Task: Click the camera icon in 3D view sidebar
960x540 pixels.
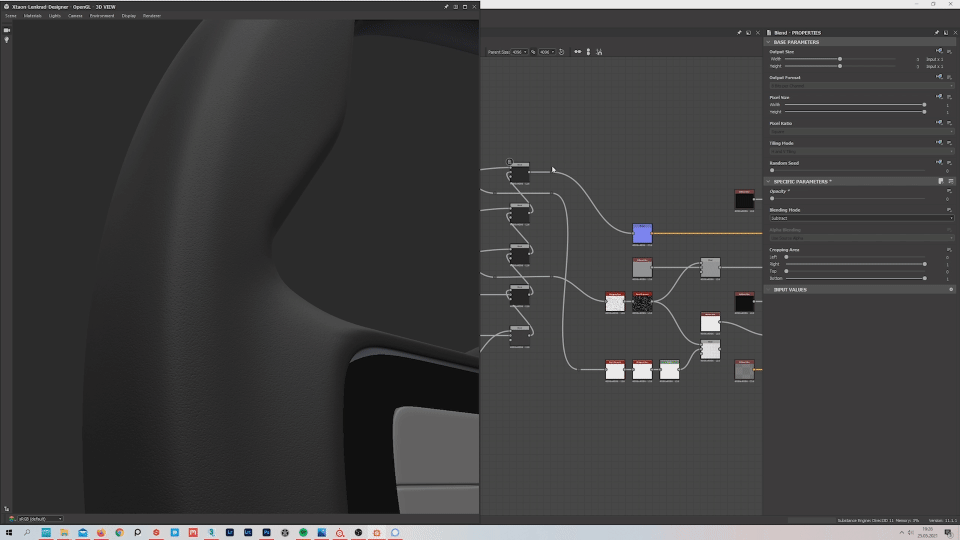Action: pyautogui.click(x=7, y=30)
